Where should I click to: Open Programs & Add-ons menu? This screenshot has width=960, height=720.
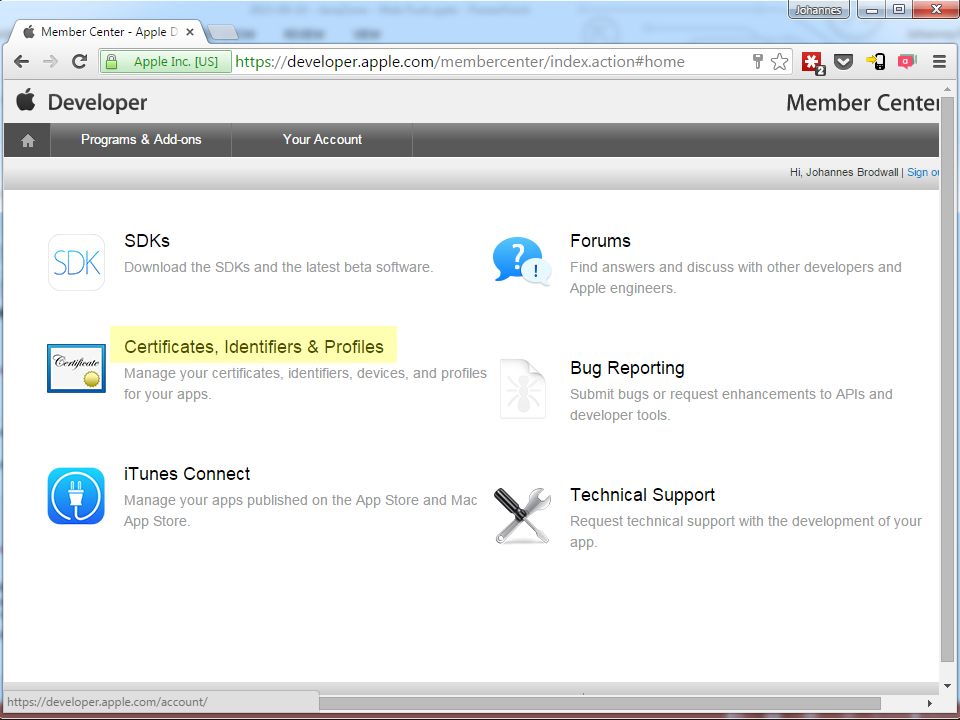(141, 140)
